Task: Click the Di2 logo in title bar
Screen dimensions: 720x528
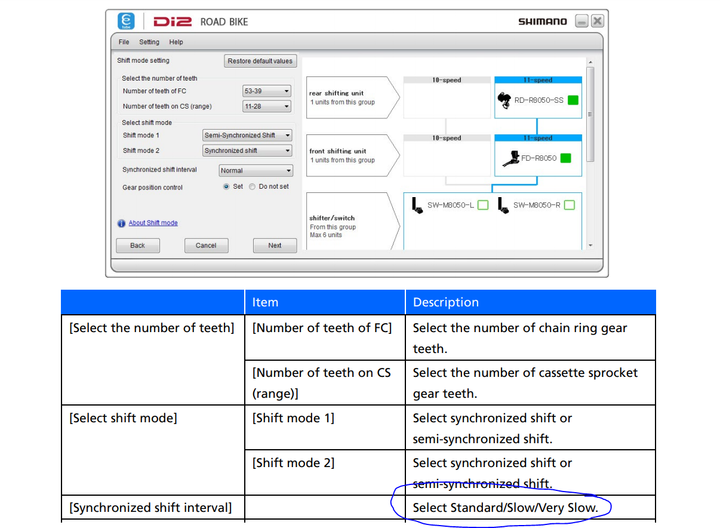Action: pyautogui.click(x=172, y=22)
